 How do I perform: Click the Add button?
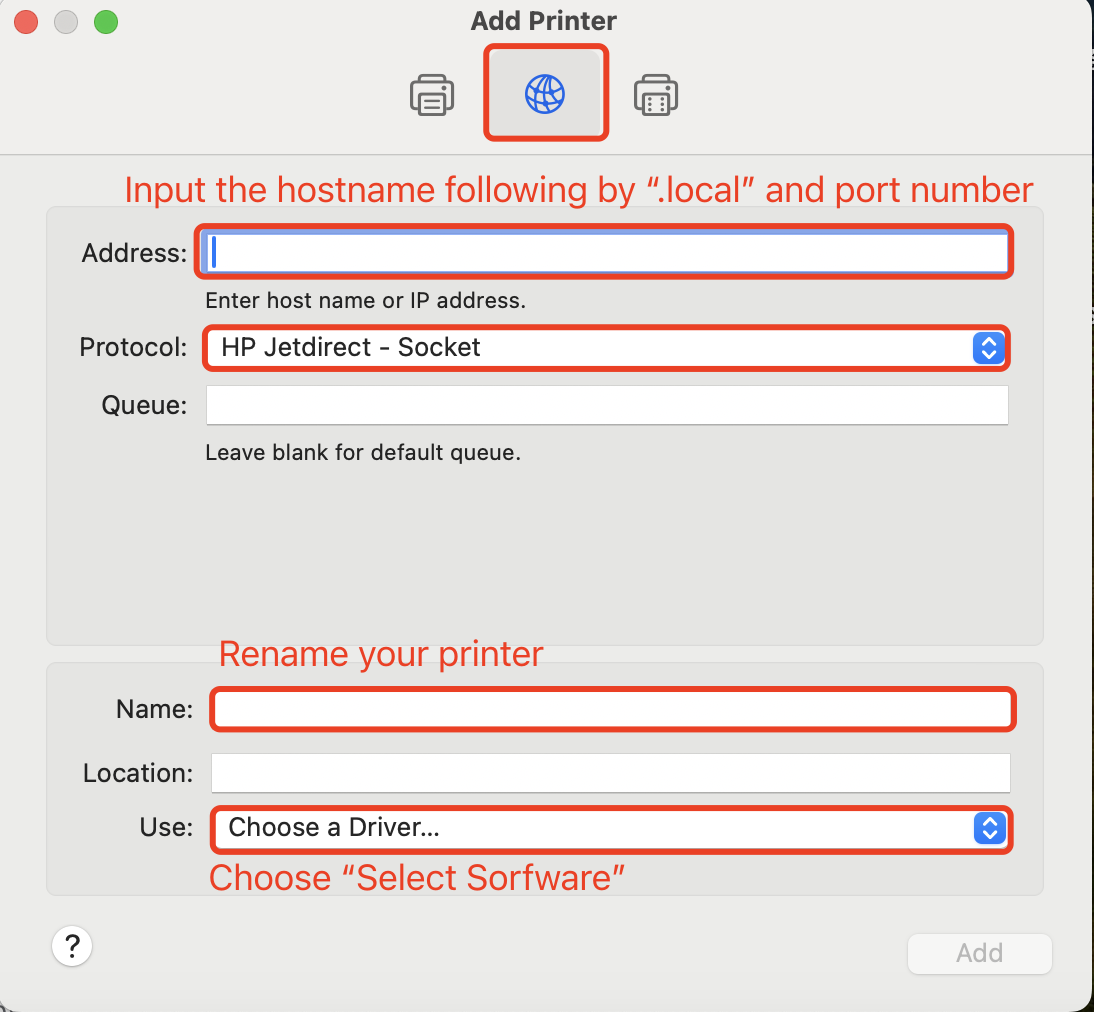(x=979, y=953)
